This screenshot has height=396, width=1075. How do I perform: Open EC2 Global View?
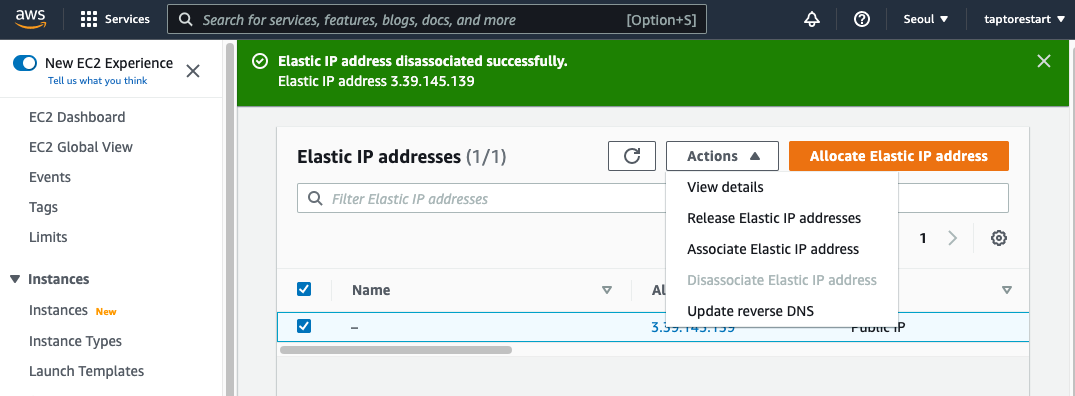click(x=81, y=147)
